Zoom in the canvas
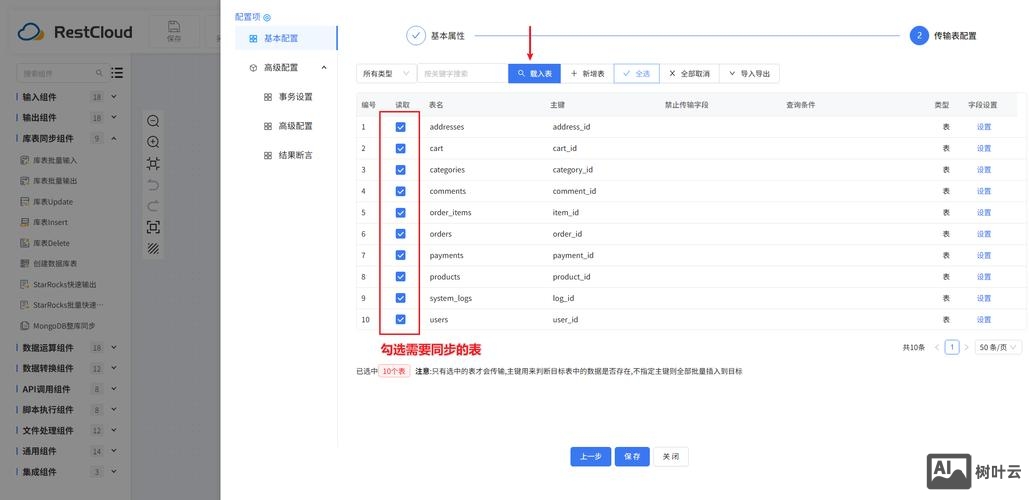The height and width of the screenshot is (500, 1029). click(153, 142)
